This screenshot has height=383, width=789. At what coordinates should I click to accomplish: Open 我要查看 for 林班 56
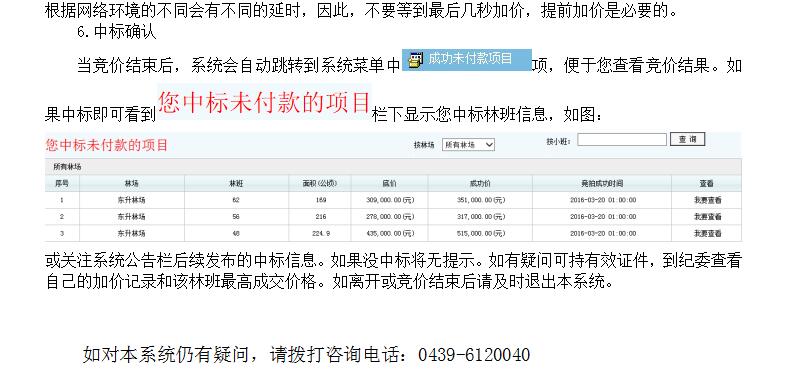click(707, 217)
